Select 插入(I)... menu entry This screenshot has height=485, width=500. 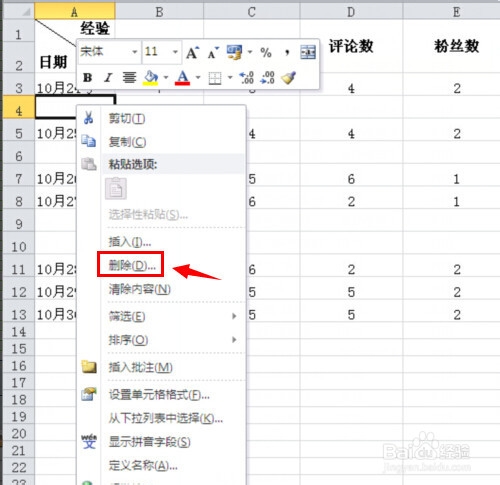[161, 242]
